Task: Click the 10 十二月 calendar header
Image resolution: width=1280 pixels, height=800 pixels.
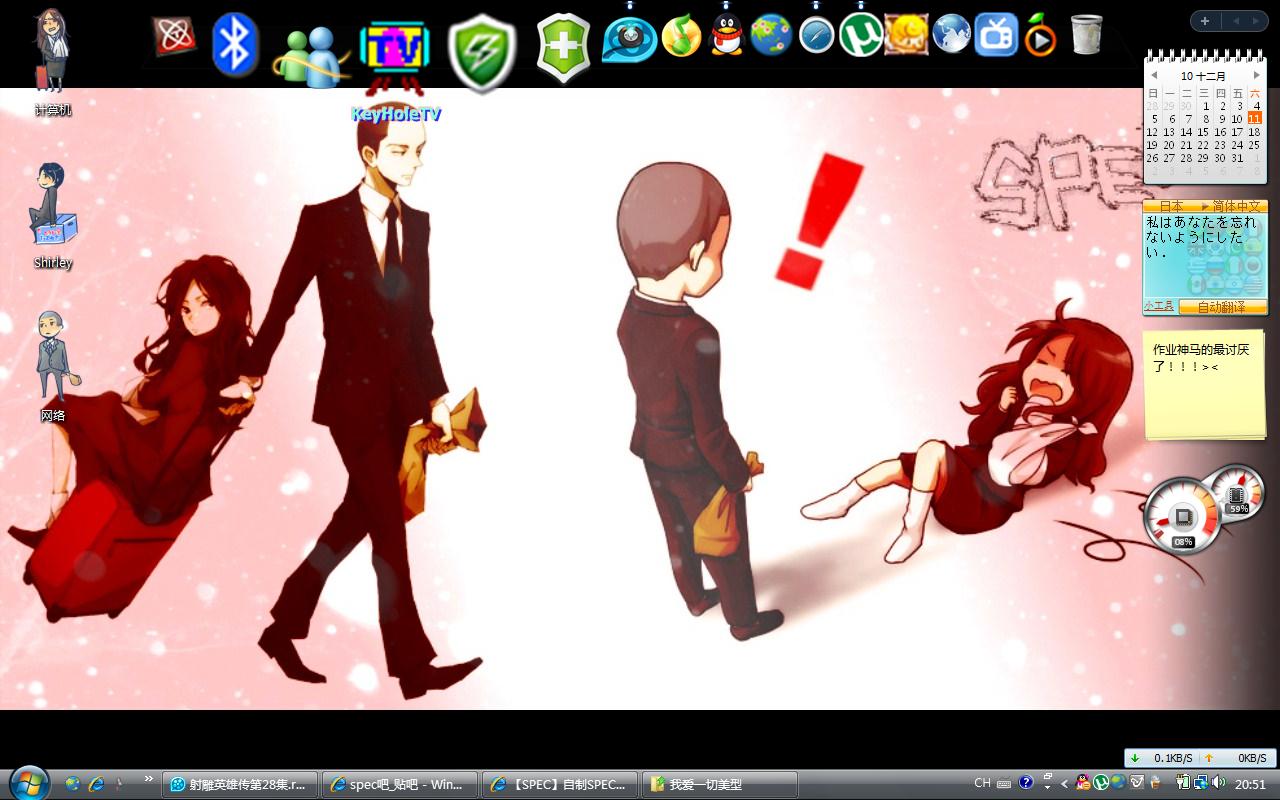Action: point(1203,76)
